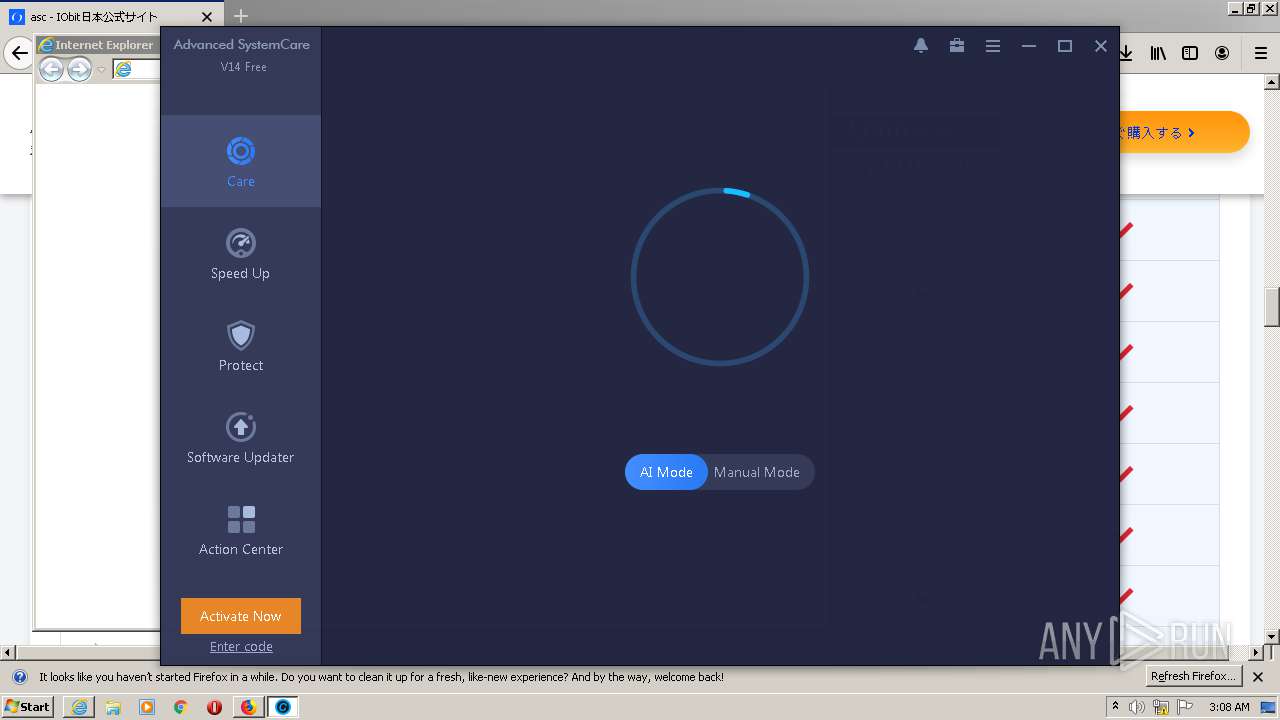The image size is (1280, 720).
Task: Click back arrow in Internet Explorer window
Action: pyautogui.click(x=52, y=69)
